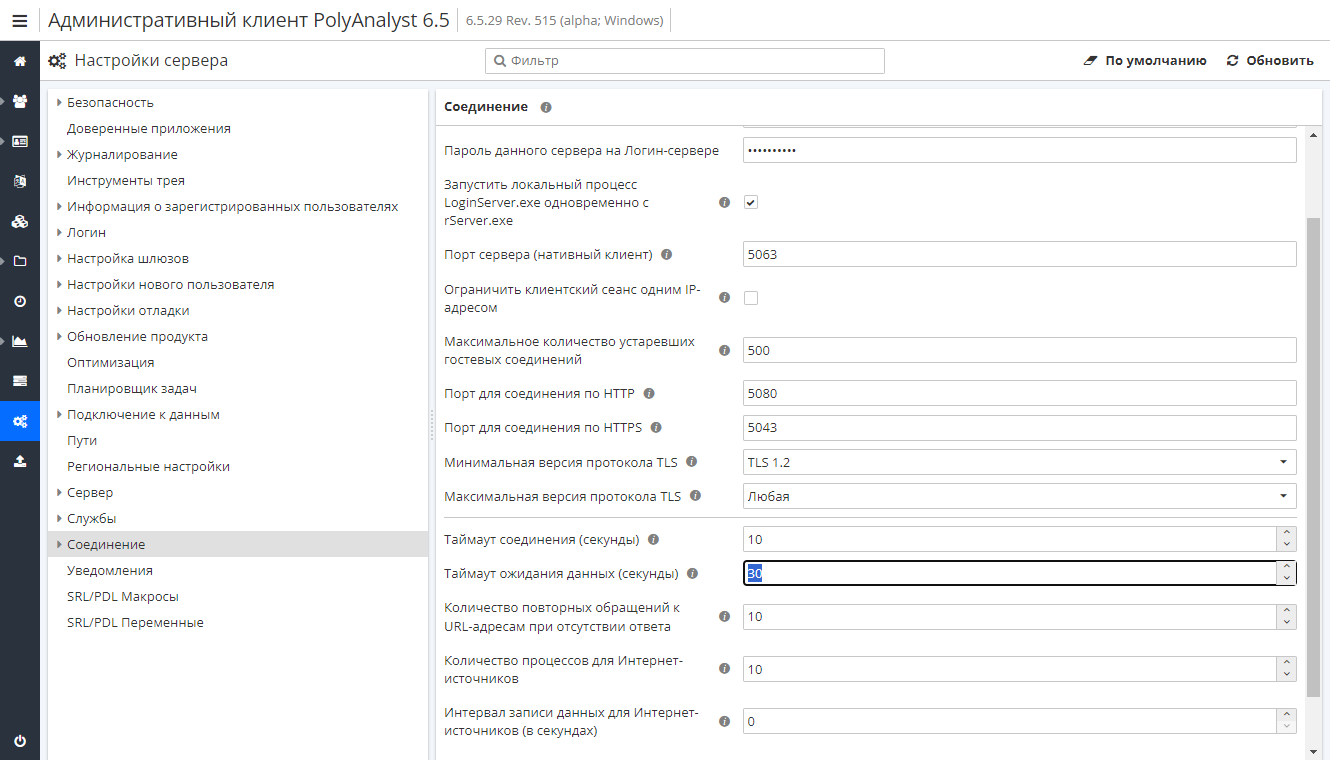Image resolution: width=1330 pixels, height=760 pixels.
Task: Open Максимальная версия протокола TLS dropdown
Action: point(1020,496)
